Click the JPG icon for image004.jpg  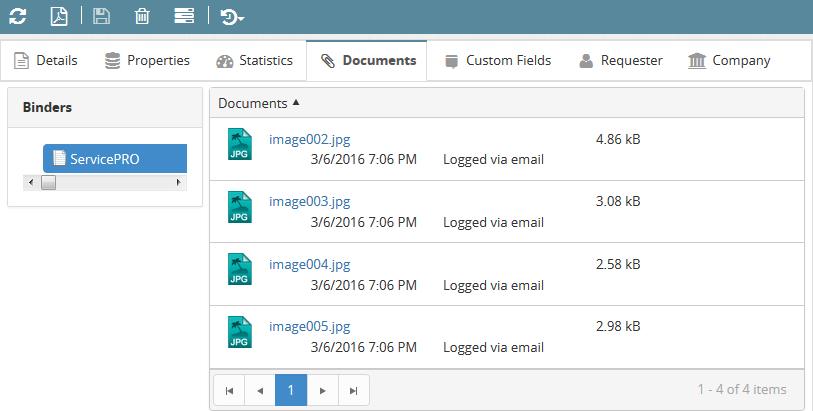click(239, 270)
